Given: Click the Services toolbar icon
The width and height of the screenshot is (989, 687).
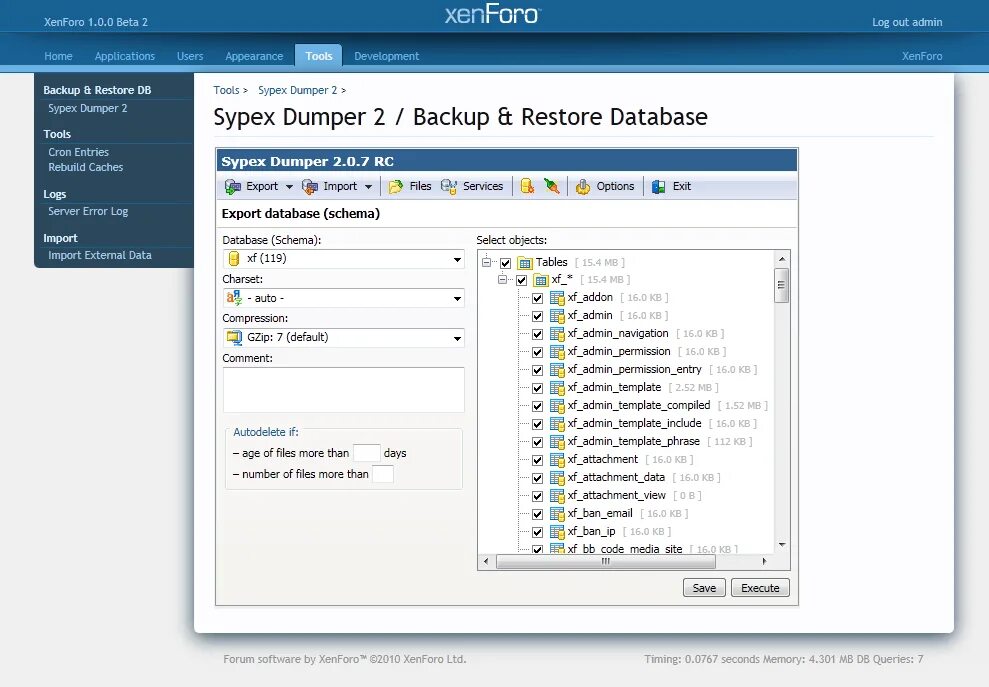Looking at the screenshot, I should coord(448,187).
